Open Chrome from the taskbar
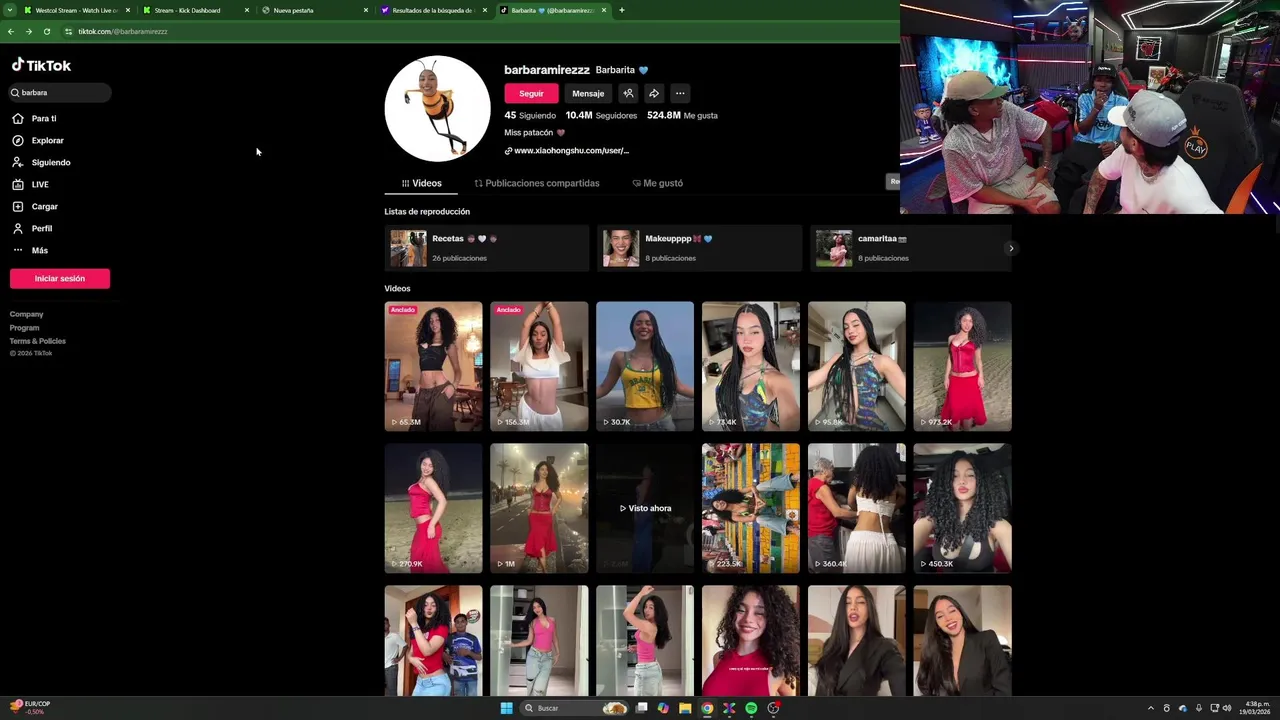The height and width of the screenshot is (720, 1280). [x=707, y=708]
